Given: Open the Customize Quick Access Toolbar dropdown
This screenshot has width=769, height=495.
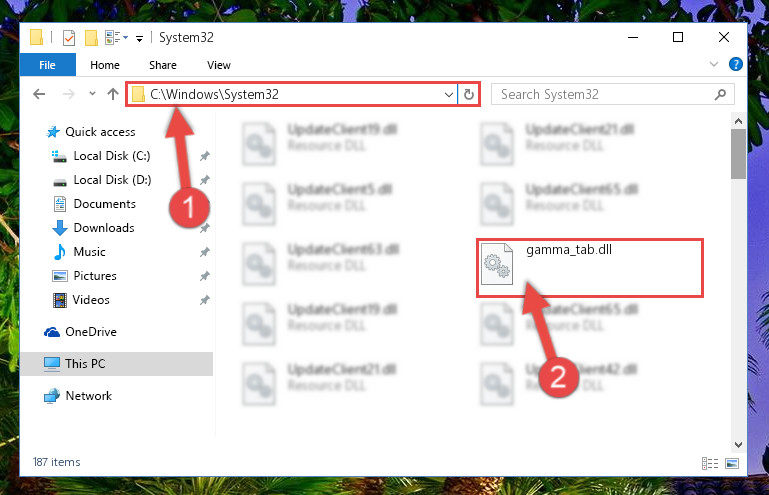Looking at the screenshot, I should point(140,38).
